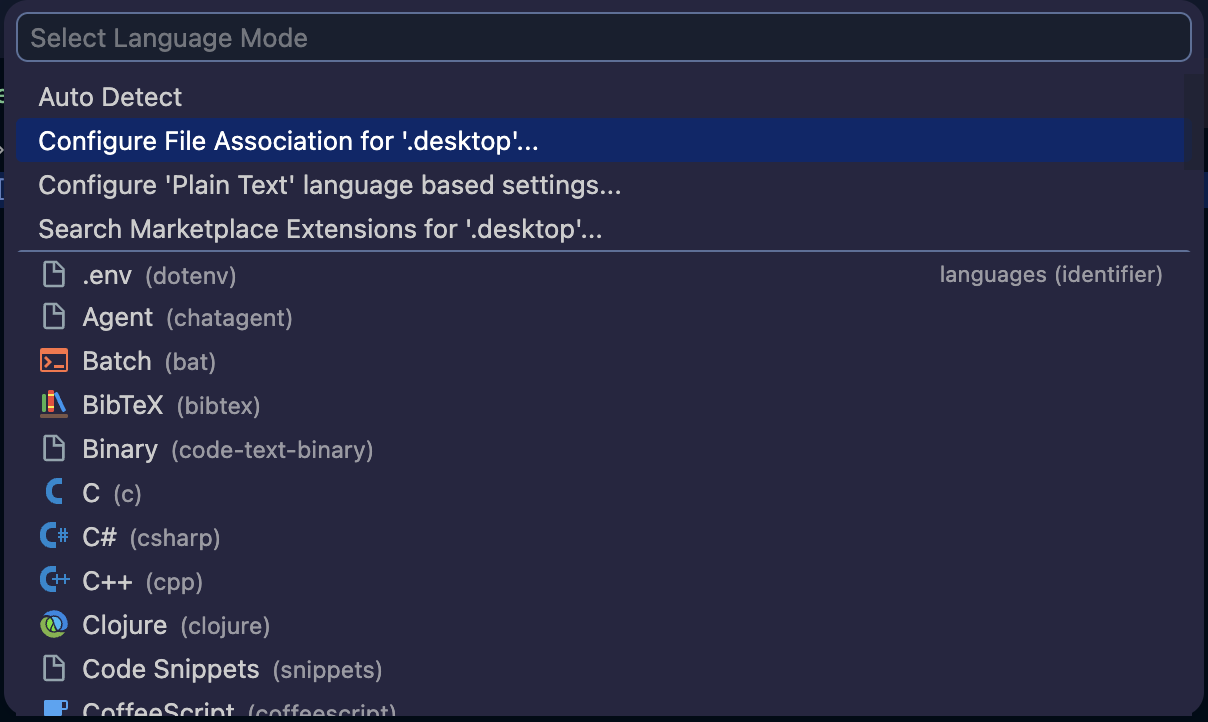1208x722 pixels.
Task: Click the C++ language icon
Action: coord(53,581)
